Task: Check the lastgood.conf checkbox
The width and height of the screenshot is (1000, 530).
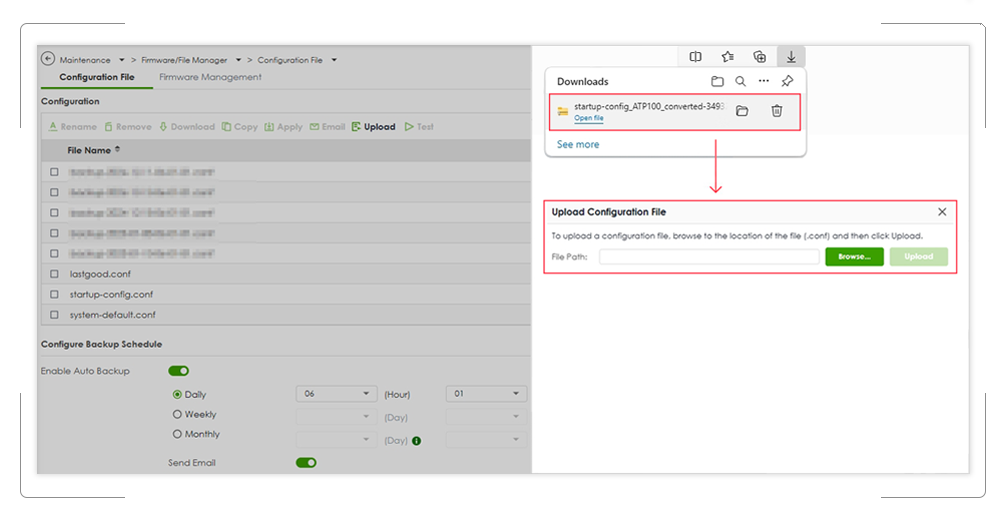Action: (x=54, y=274)
